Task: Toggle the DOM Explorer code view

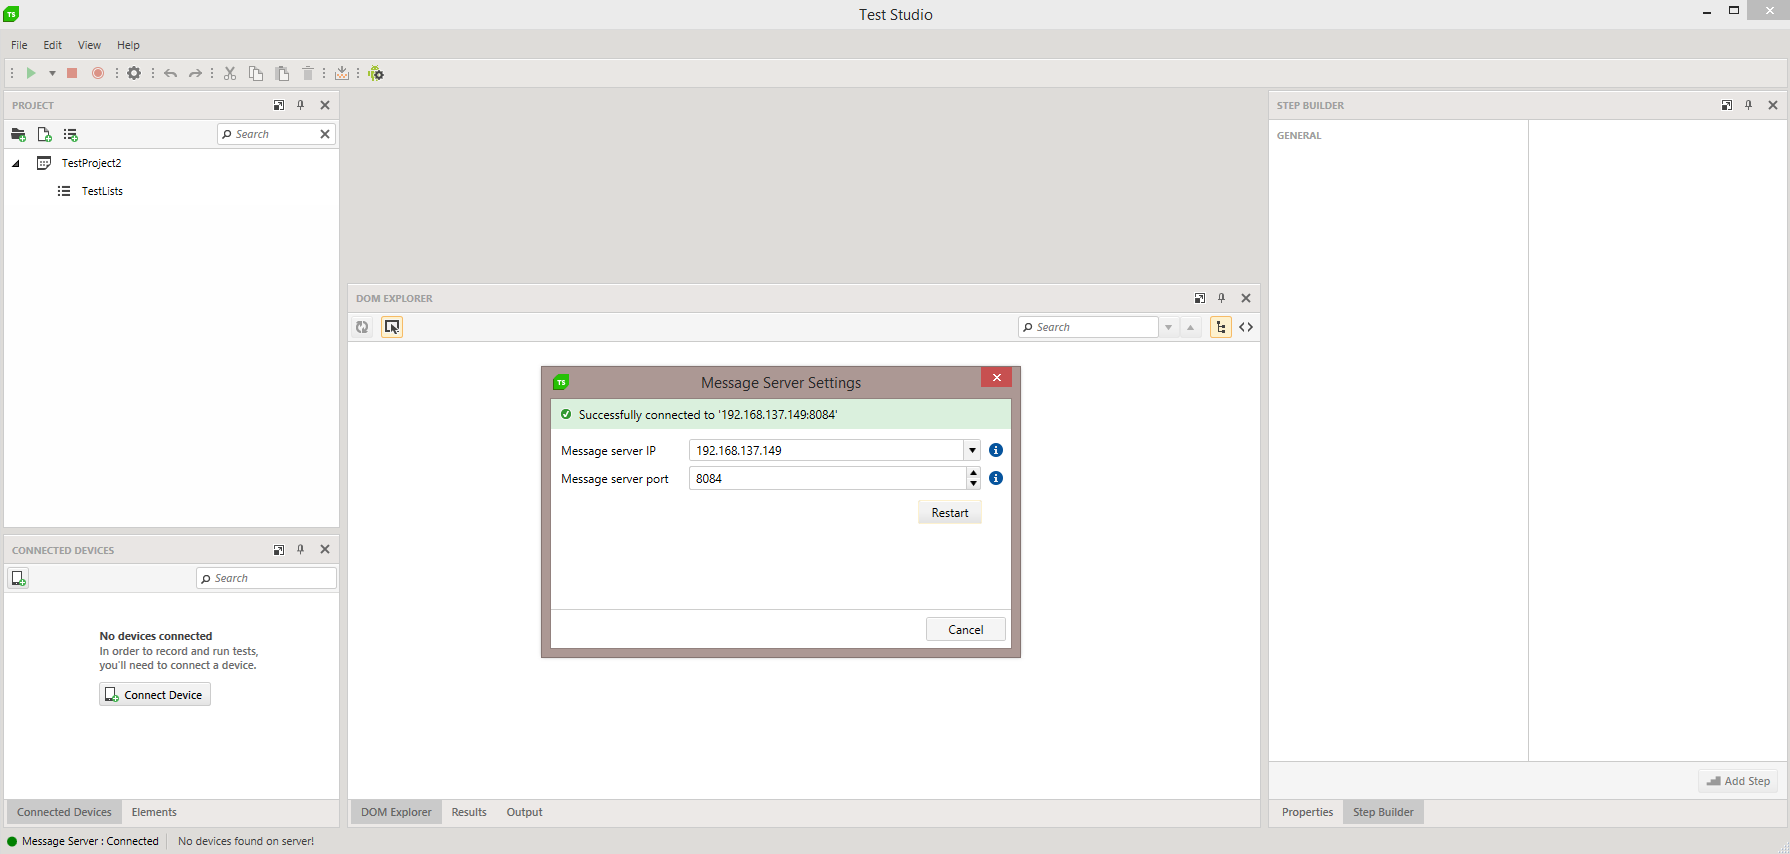Action: click(1246, 327)
